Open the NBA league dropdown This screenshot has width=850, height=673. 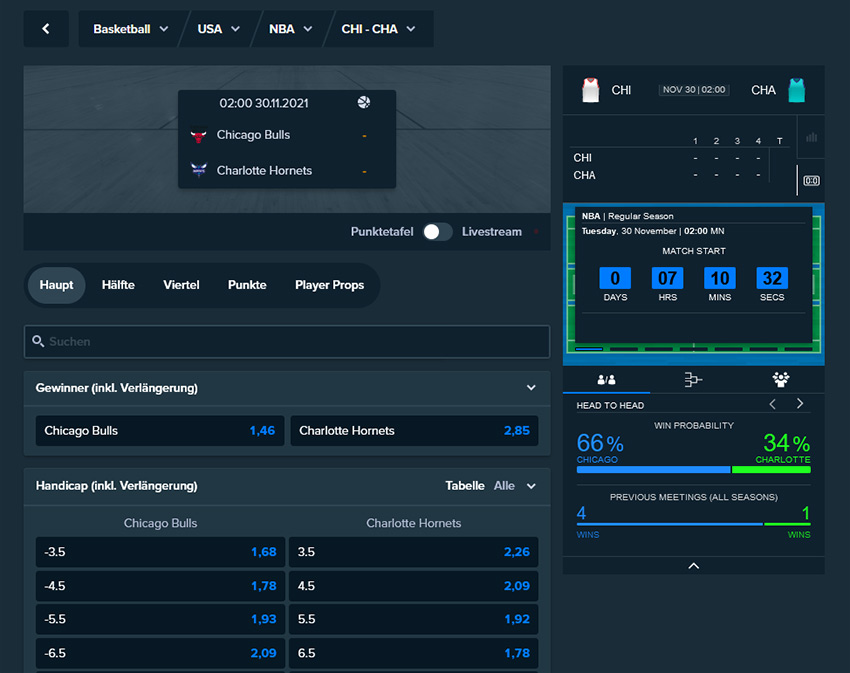(291, 29)
